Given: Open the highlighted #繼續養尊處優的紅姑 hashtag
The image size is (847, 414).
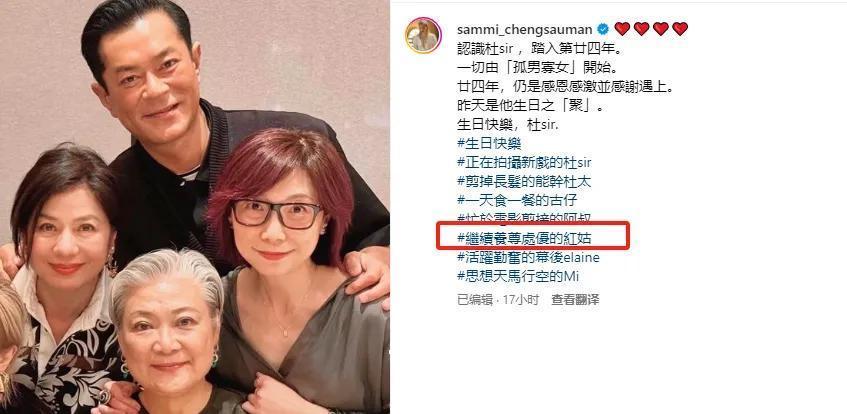Looking at the screenshot, I should [524, 238].
